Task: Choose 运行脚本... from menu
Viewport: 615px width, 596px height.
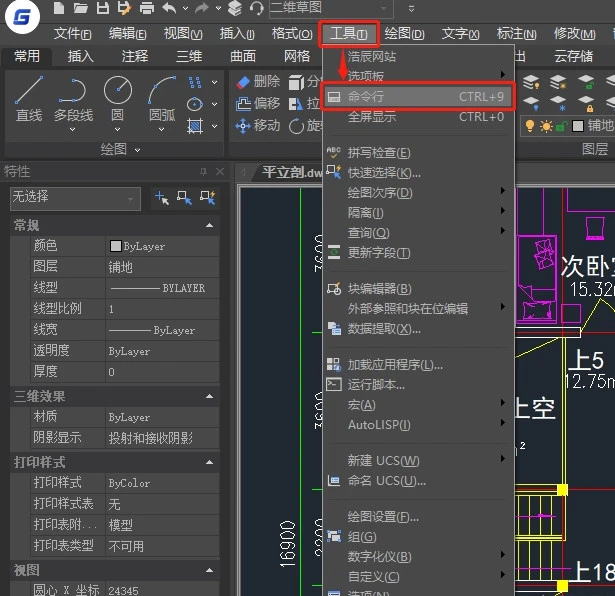Action: click(418, 385)
